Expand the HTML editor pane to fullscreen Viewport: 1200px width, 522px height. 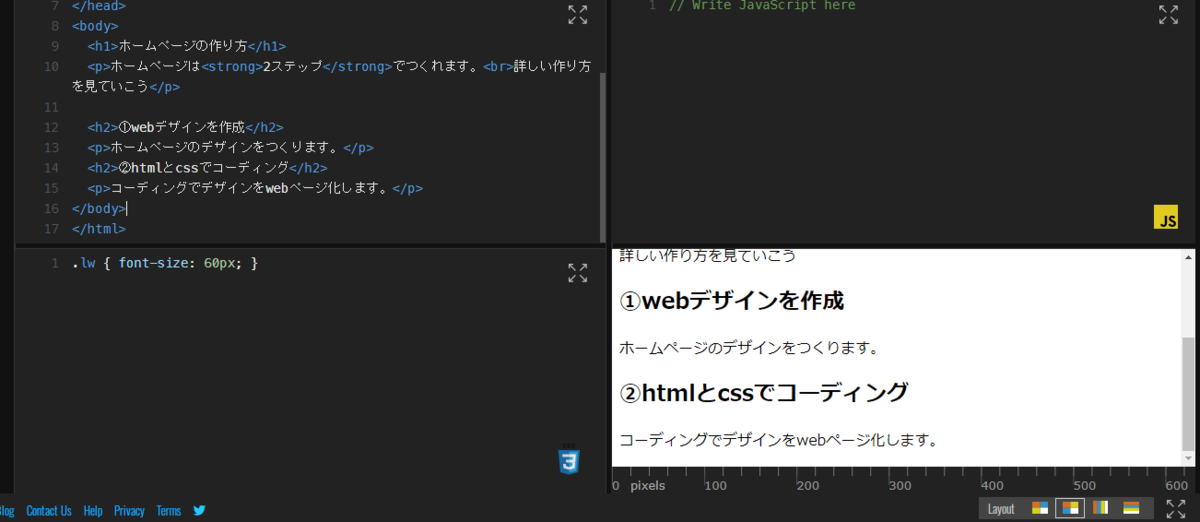pos(578,14)
